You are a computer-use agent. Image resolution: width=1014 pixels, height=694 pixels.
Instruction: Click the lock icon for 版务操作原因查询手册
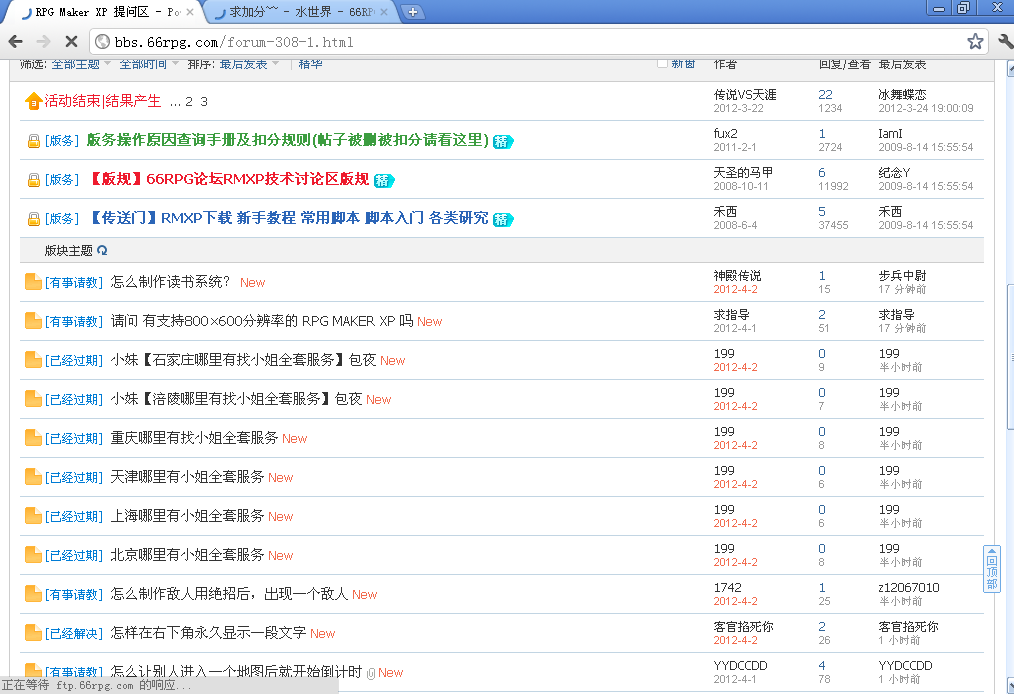tap(34, 141)
